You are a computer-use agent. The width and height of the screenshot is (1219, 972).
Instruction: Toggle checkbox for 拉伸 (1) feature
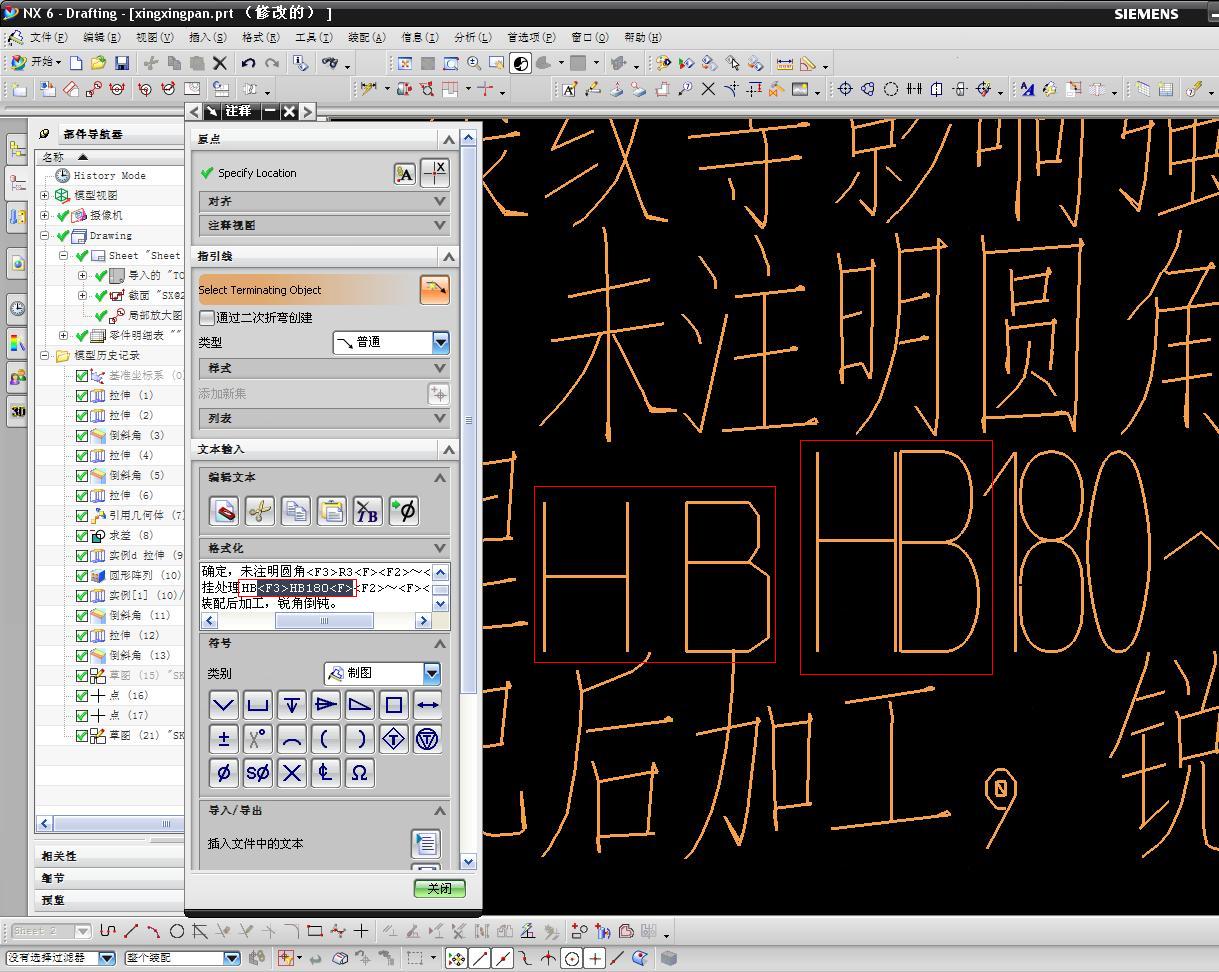82,396
